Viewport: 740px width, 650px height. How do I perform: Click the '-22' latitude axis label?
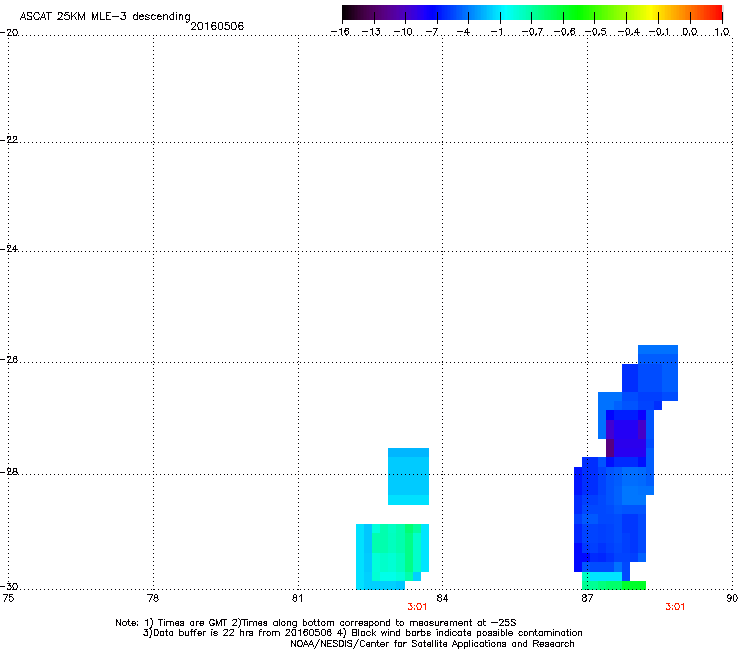(x=9, y=140)
